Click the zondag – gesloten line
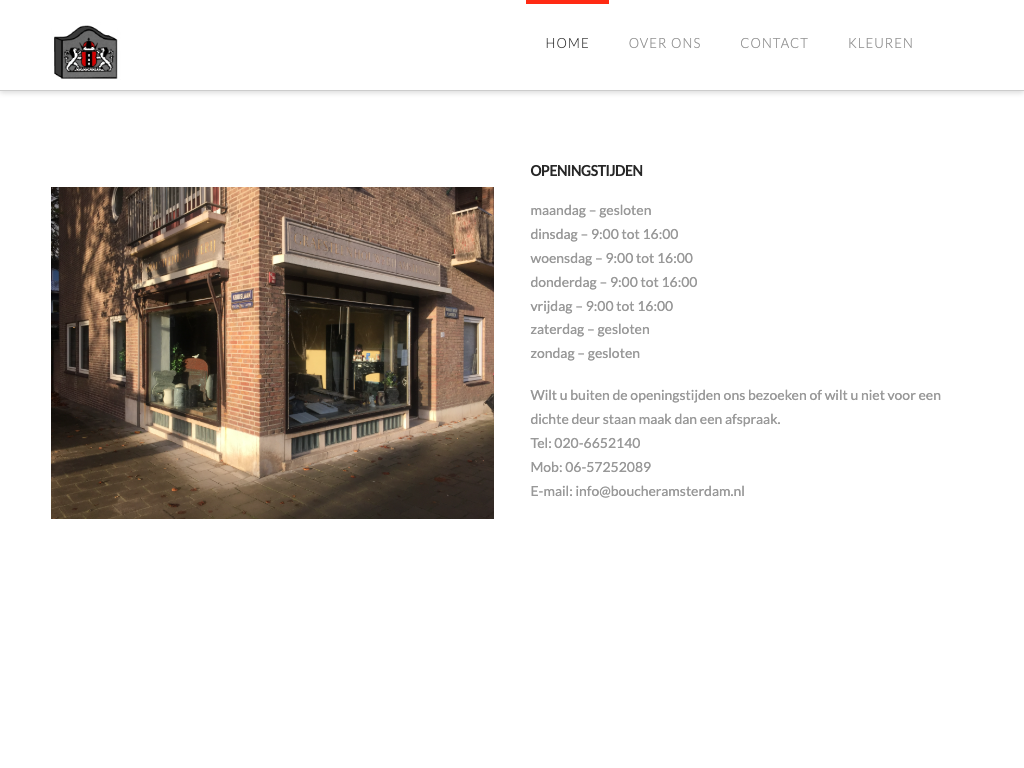The image size is (1024, 768). pos(585,353)
